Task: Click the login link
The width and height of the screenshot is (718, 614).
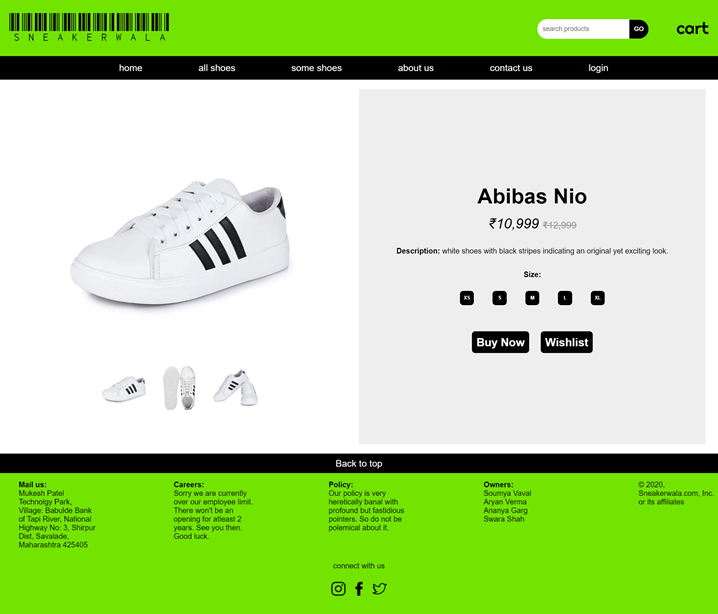Action: point(598,68)
